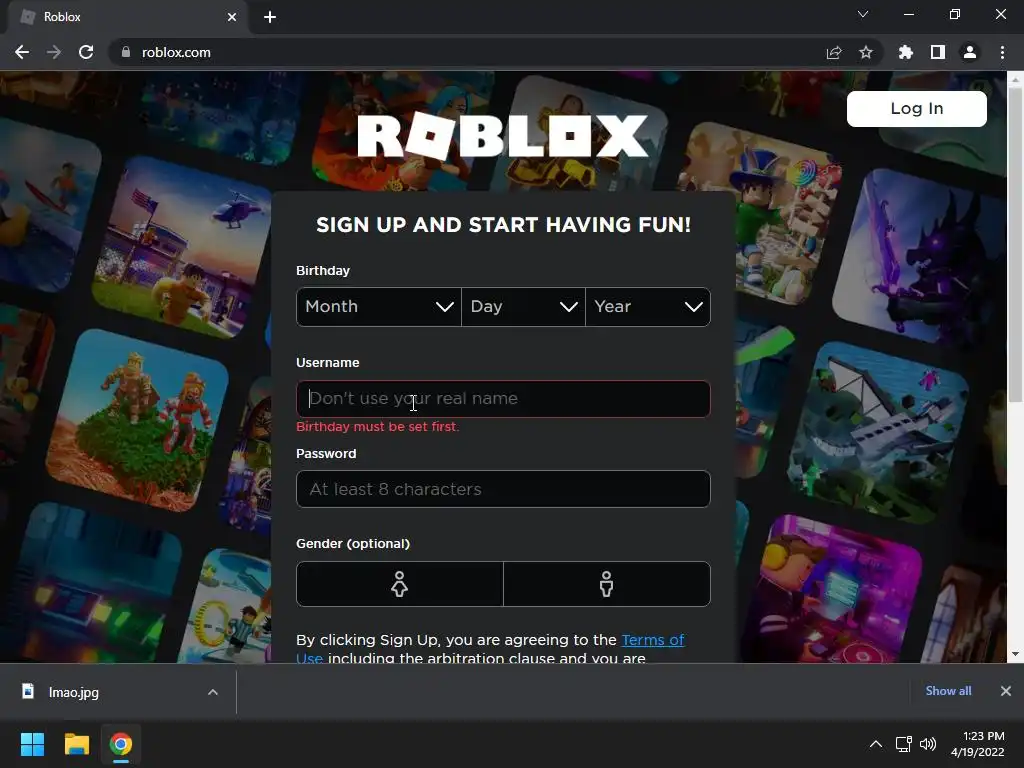Open the clock showing 1:23 PM
The height and width of the screenshot is (768, 1024).
978,744
